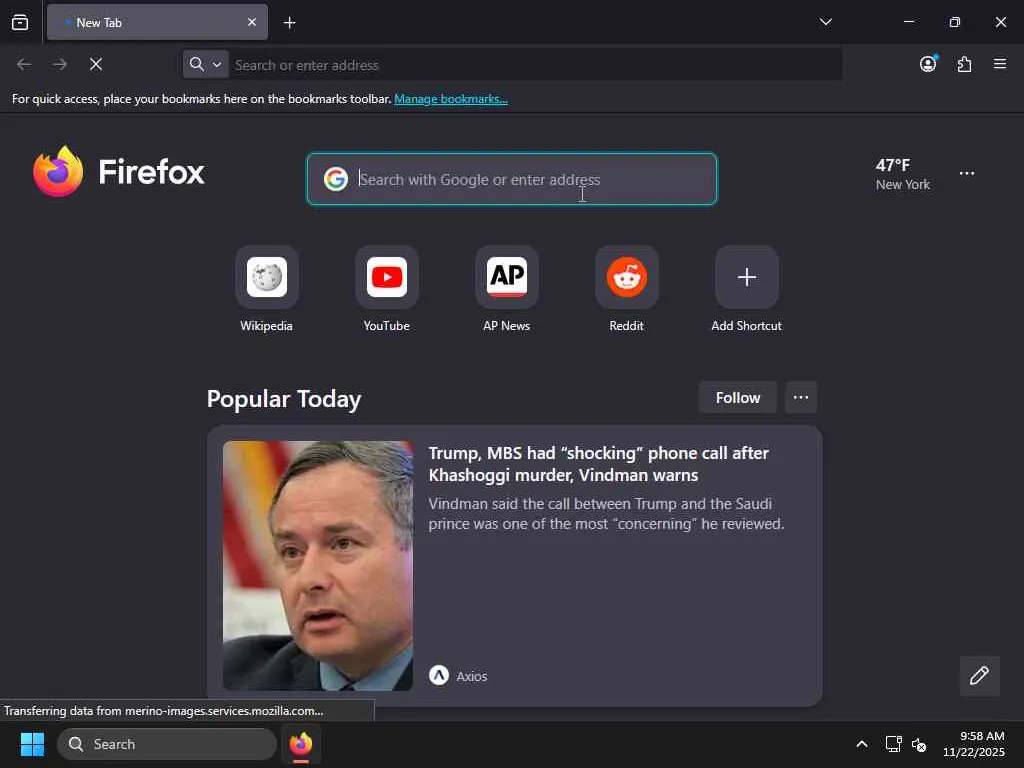Open the Trump, MBS phone call headline
The image size is (1024, 768).
tap(598, 464)
